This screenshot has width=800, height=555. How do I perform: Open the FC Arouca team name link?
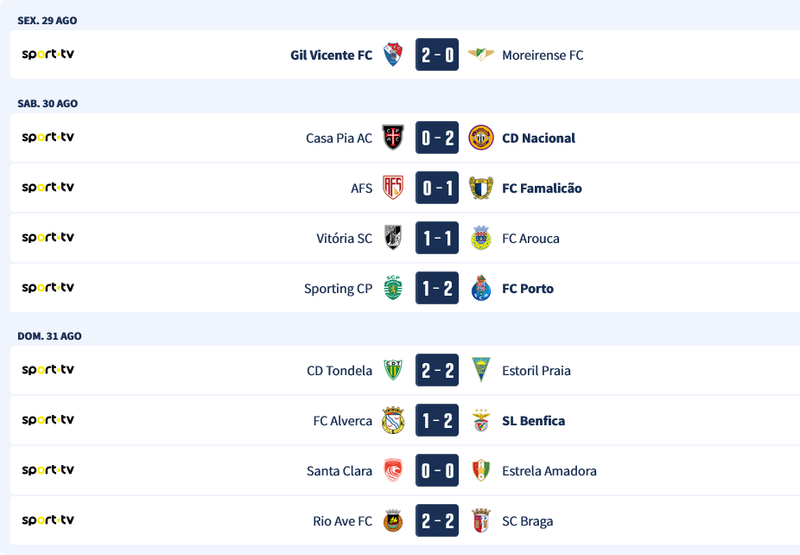[x=530, y=238]
